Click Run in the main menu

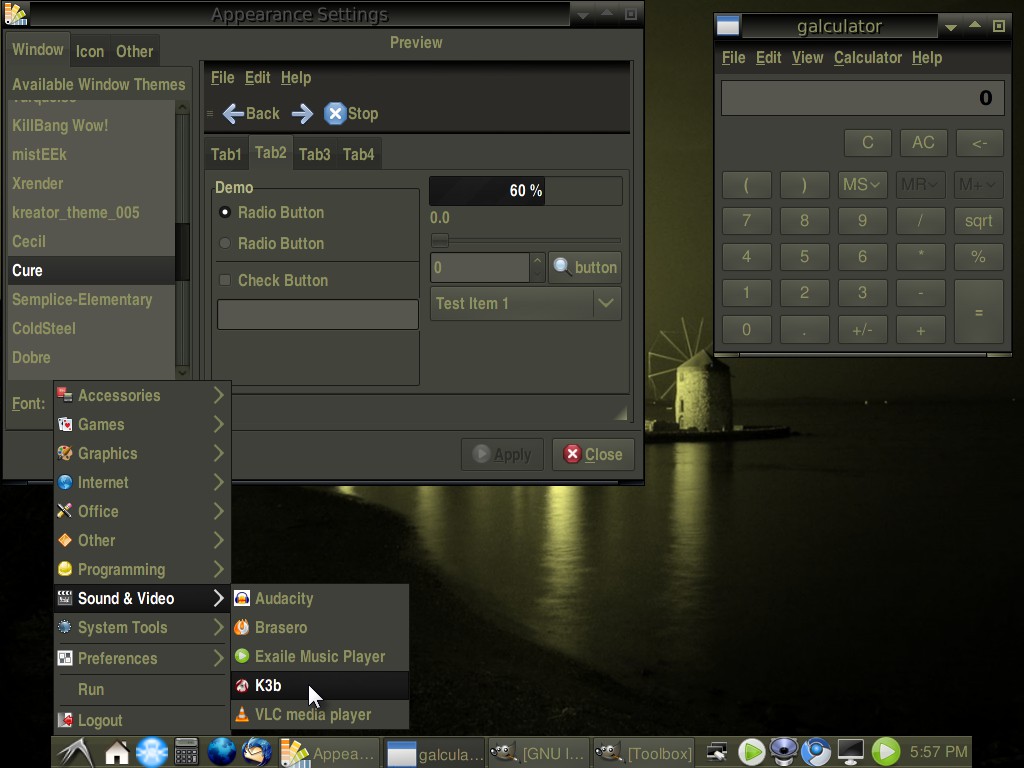[x=142, y=689]
